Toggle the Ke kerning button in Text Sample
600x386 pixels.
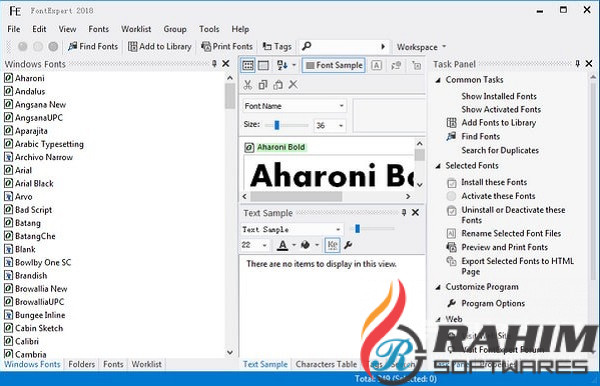coord(332,245)
